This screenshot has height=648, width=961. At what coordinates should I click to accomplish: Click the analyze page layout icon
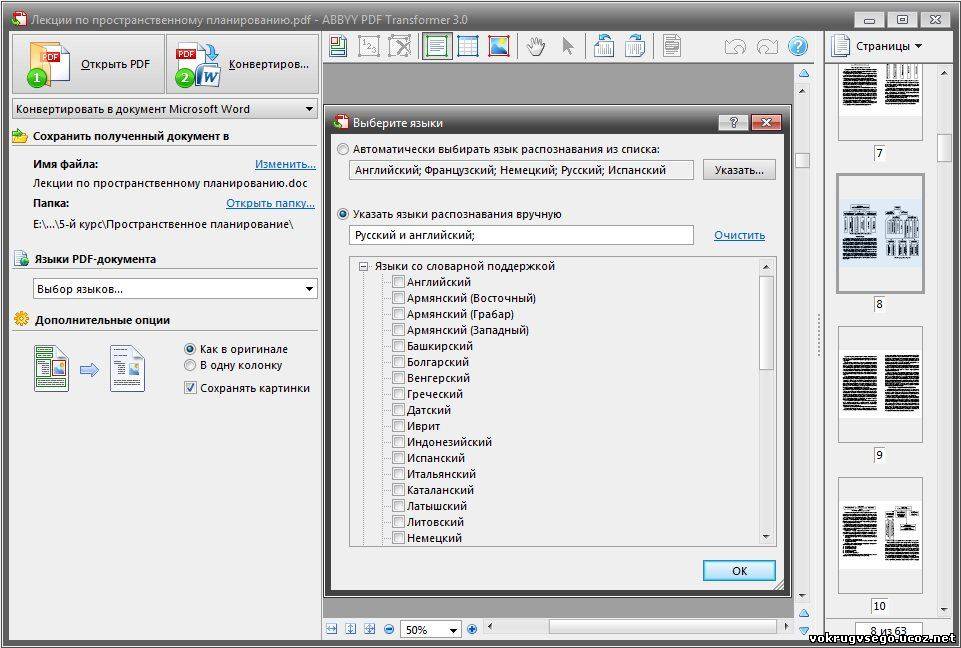[339, 46]
